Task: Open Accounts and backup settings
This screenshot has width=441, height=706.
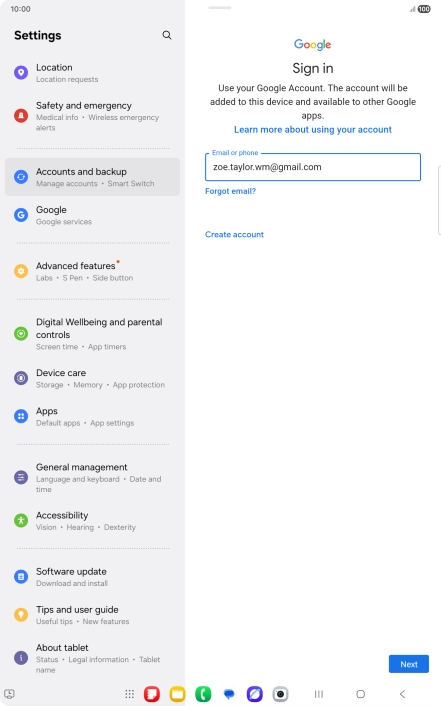Action: (92, 177)
